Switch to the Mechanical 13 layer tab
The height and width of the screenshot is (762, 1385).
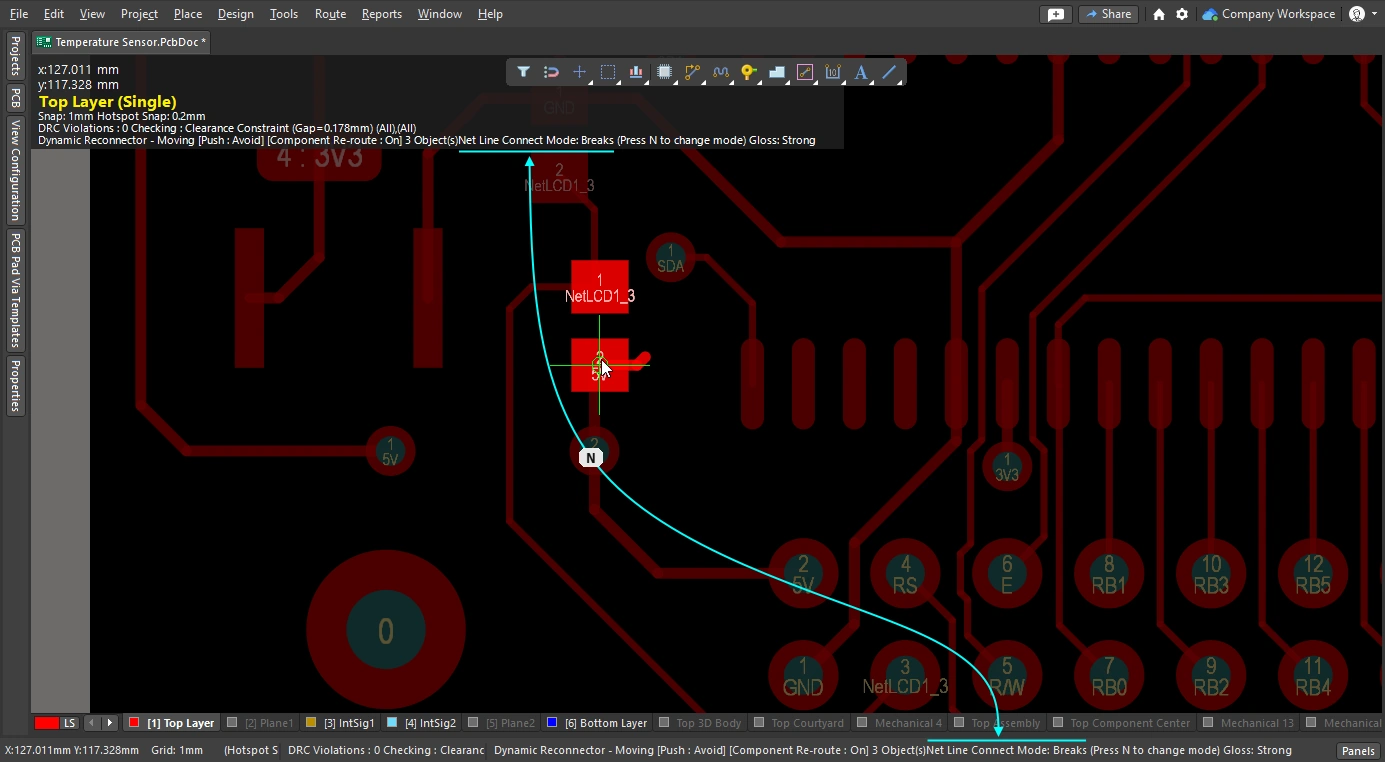(1249, 723)
